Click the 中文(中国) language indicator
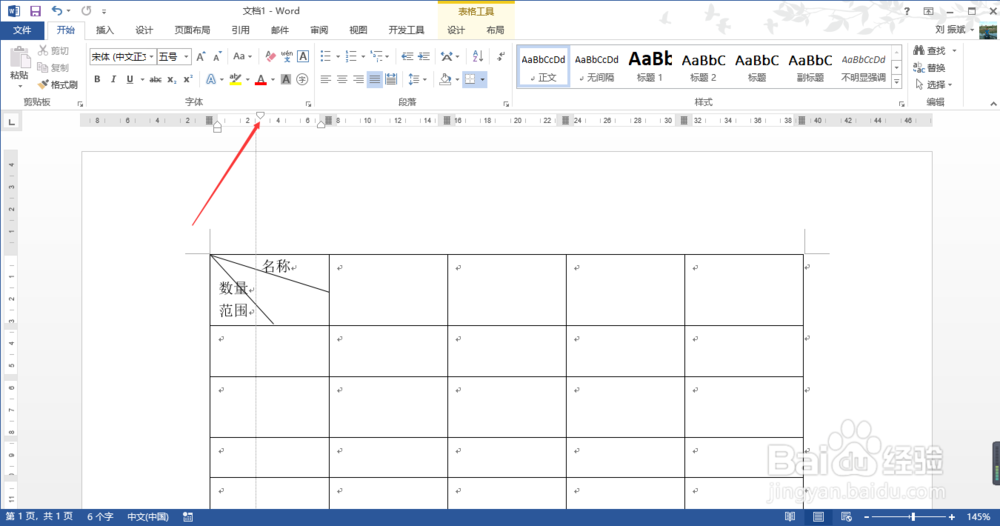This screenshot has width=1000, height=526. point(148,517)
